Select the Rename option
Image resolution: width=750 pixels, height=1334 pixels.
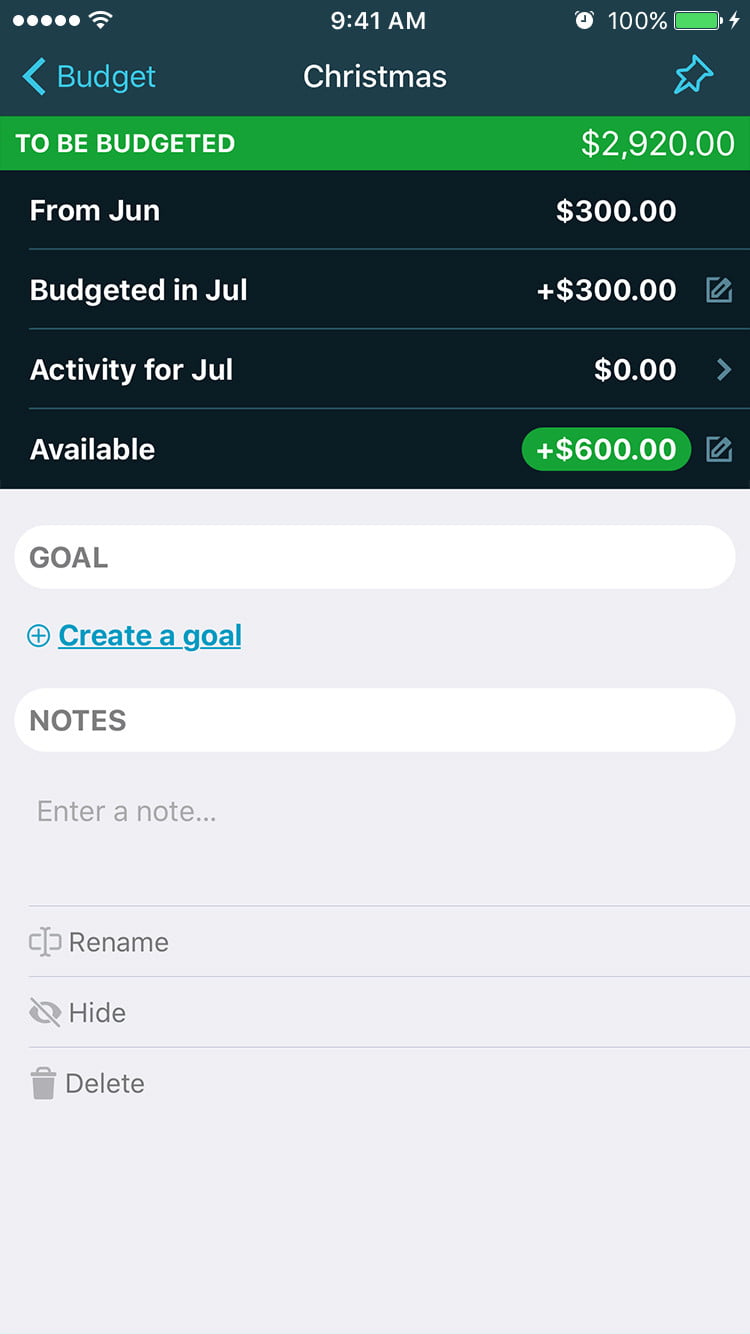click(x=118, y=942)
